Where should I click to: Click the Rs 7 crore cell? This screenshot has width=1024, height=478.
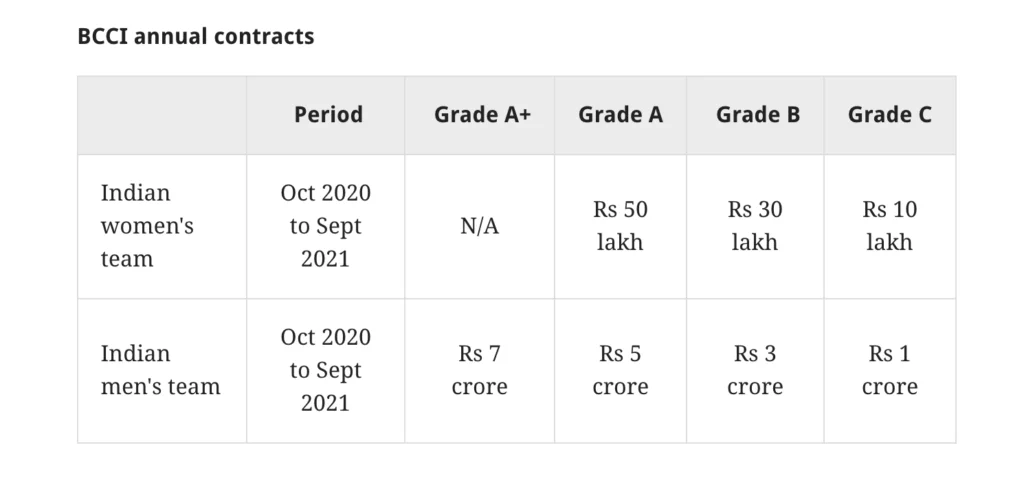(x=479, y=370)
